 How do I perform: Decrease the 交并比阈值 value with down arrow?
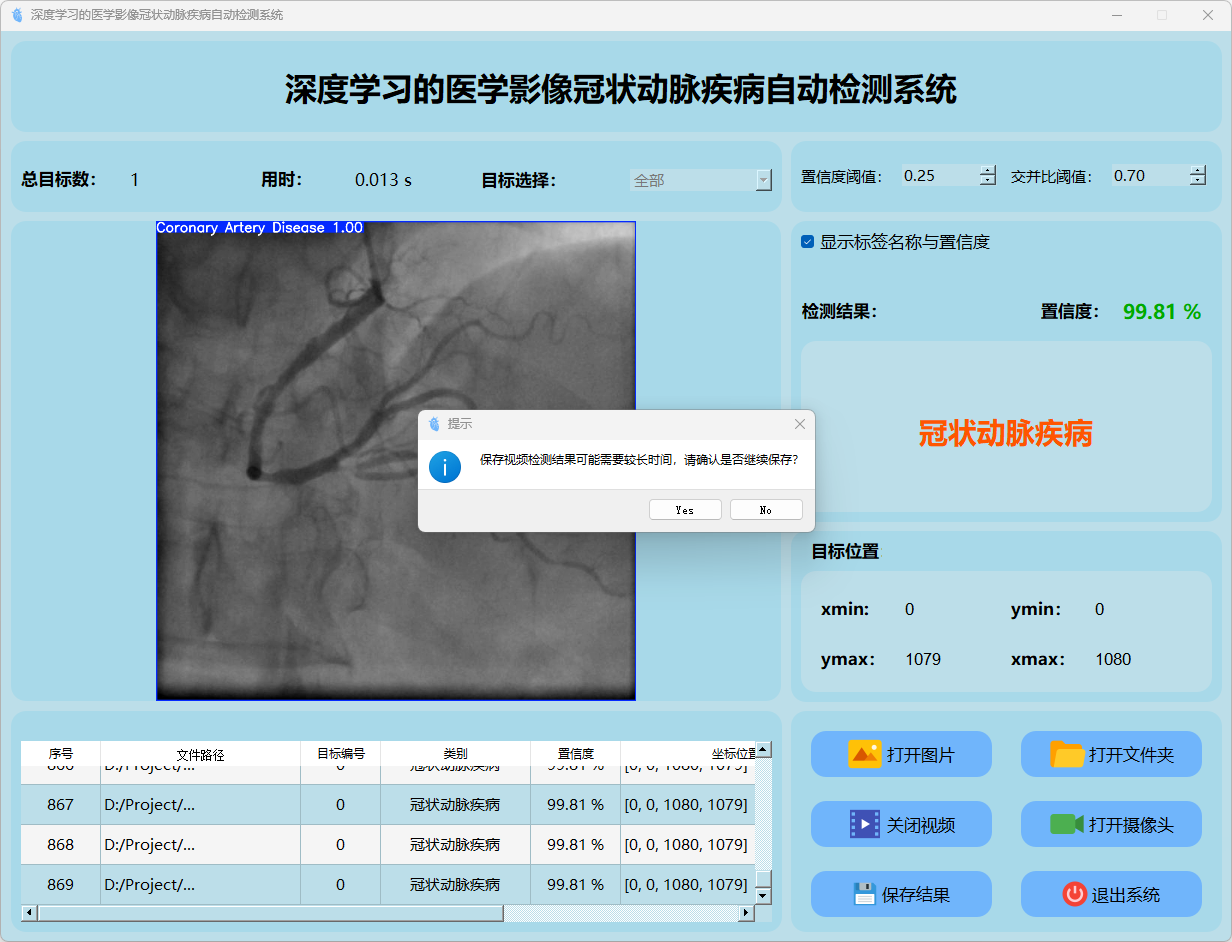[x=1198, y=181]
